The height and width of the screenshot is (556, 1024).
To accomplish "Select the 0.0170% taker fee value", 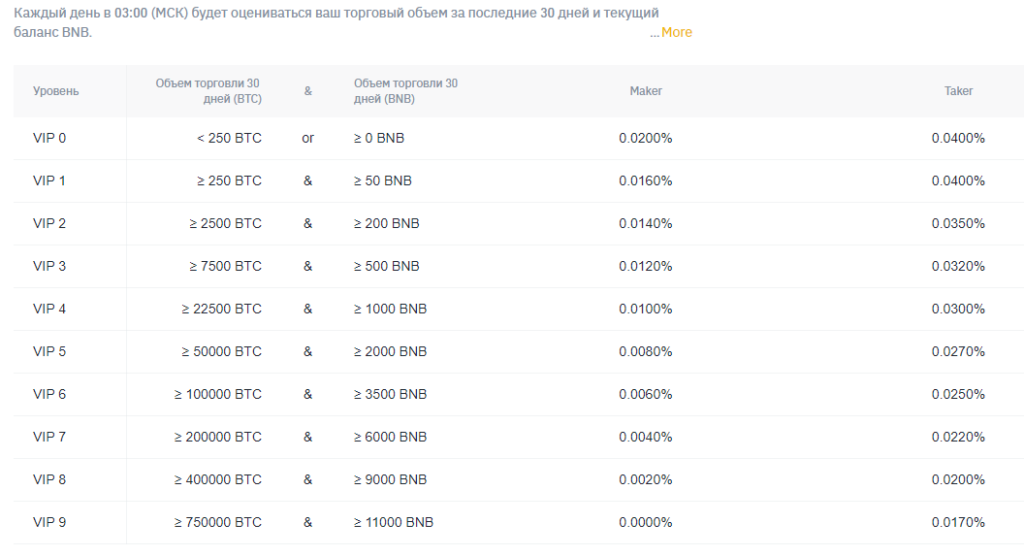I will point(958,522).
